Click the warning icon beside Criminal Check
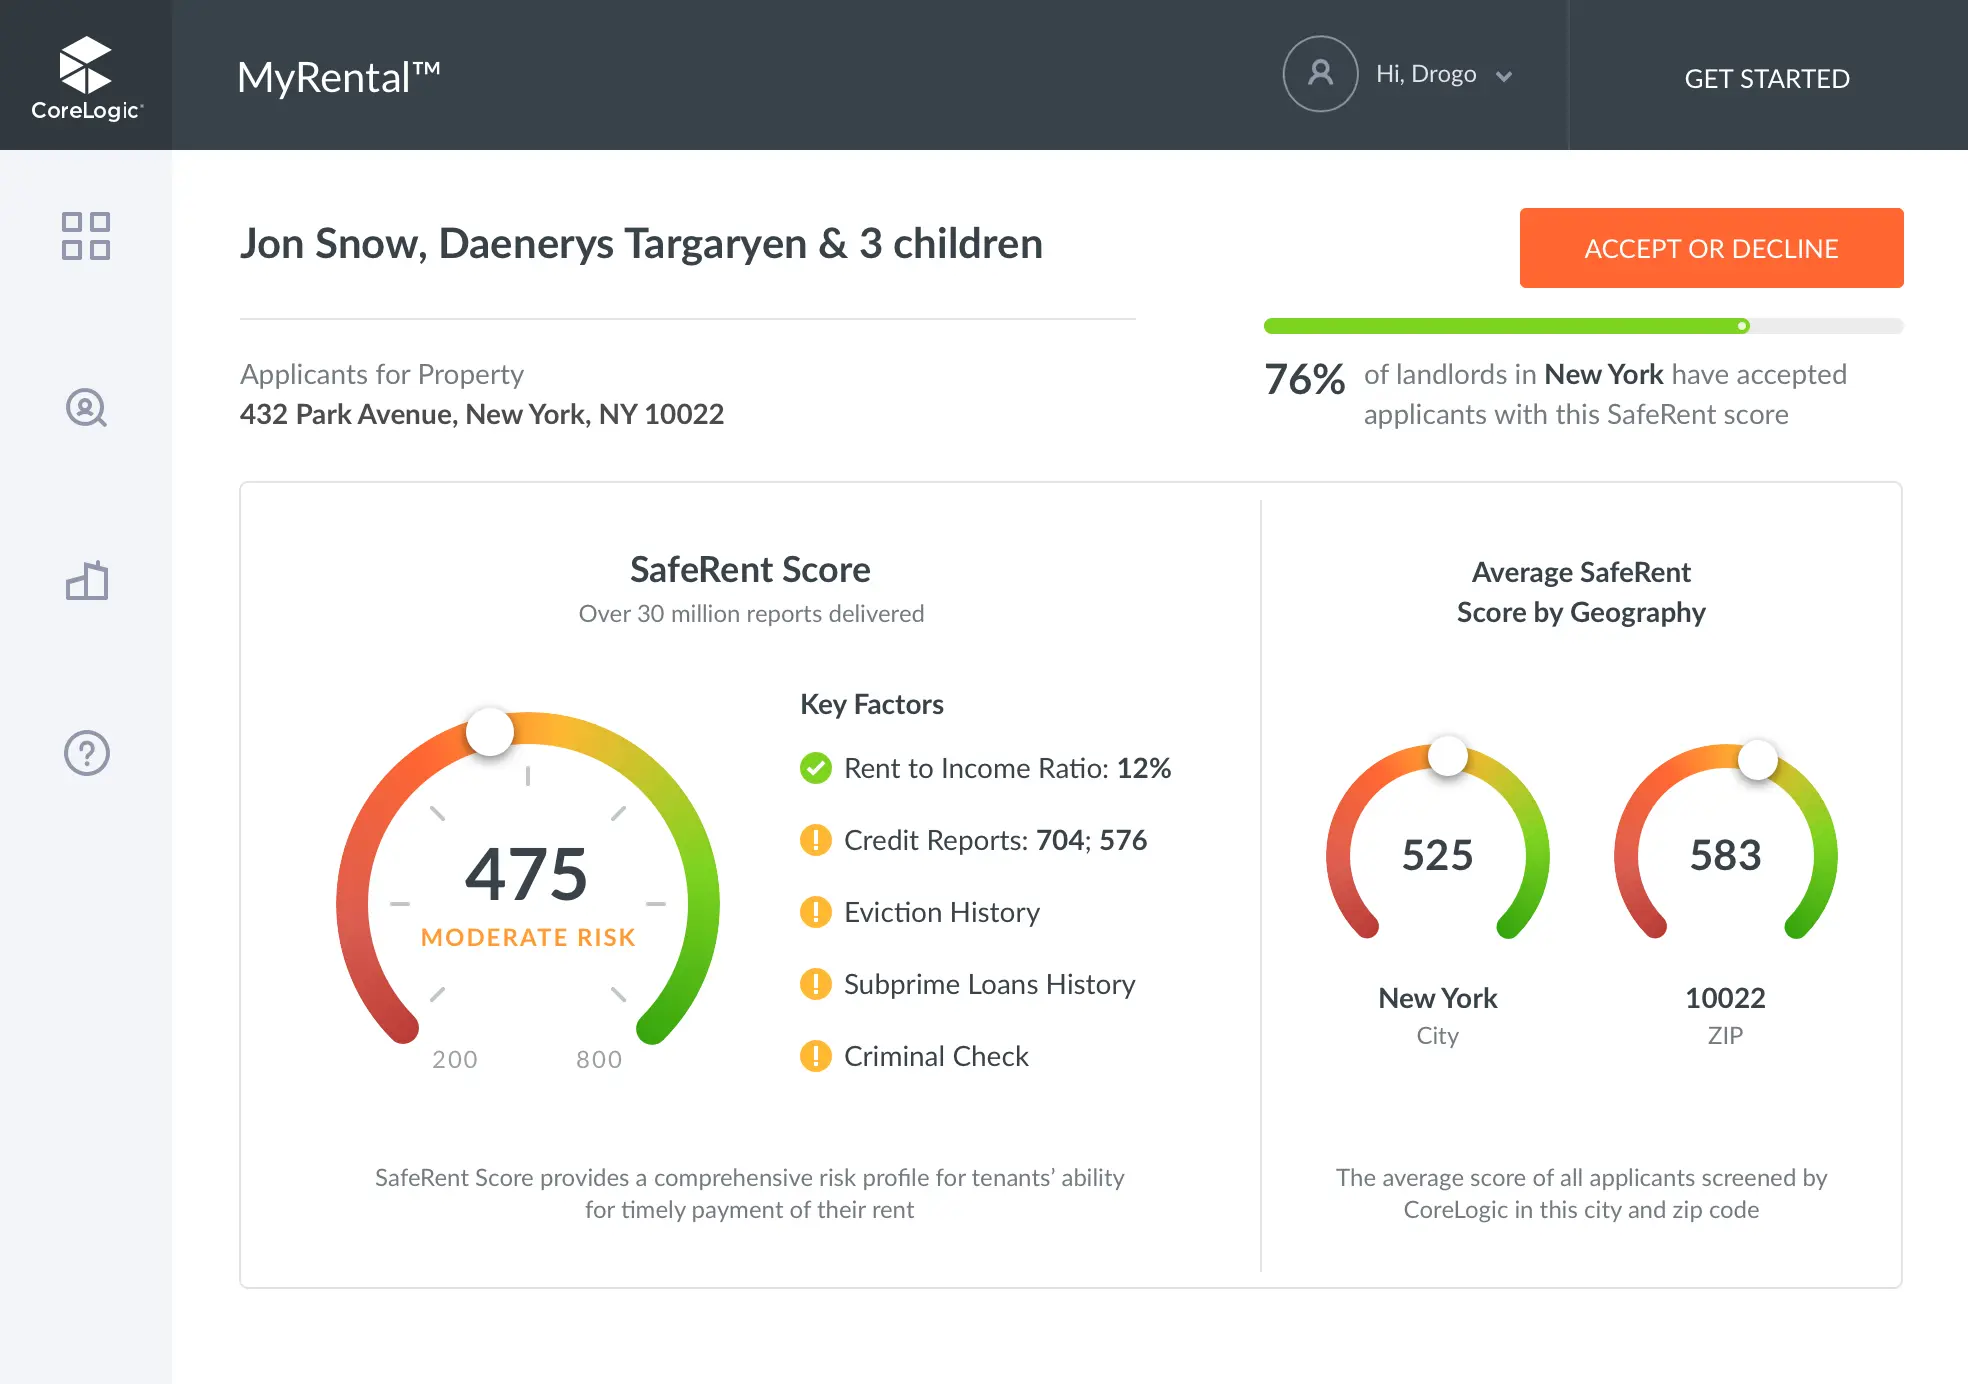Image resolution: width=1968 pixels, height=1384 pixels. click(816, 1056)
